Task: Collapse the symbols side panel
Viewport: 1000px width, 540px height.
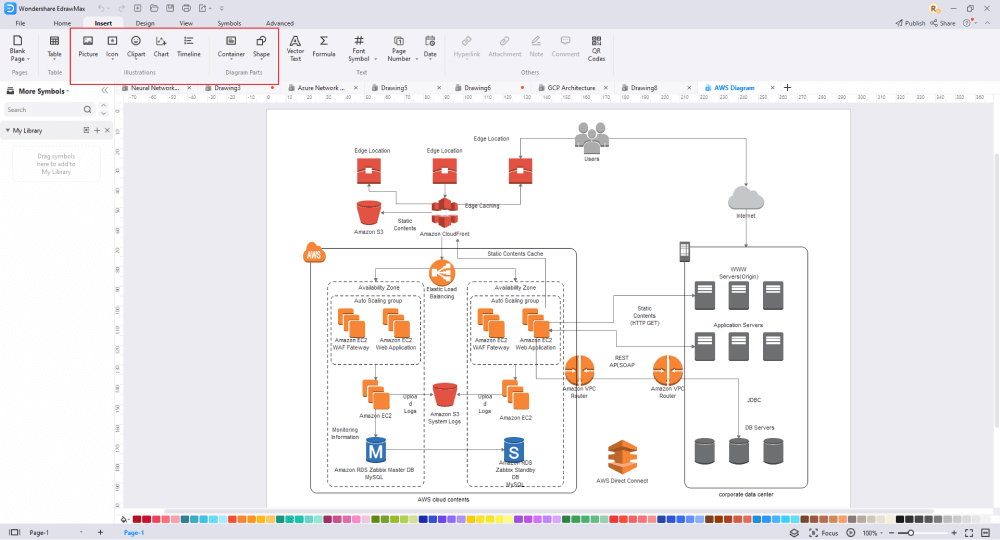Action: click(105, 91)
